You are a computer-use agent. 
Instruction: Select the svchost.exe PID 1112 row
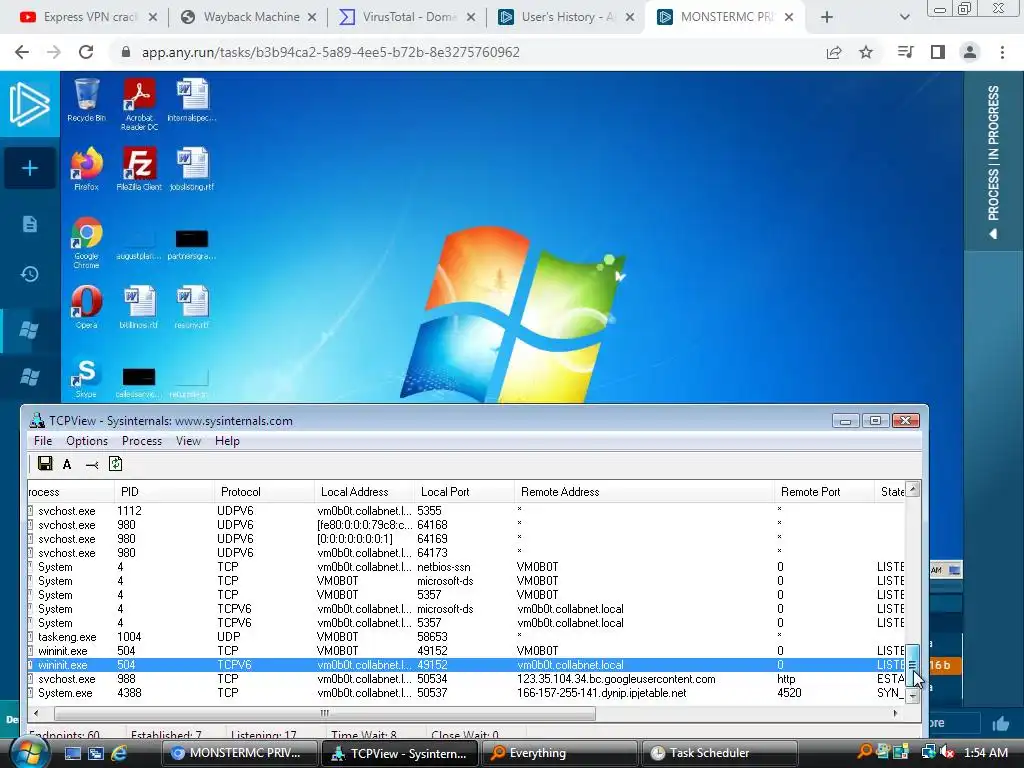coord(466,511)
